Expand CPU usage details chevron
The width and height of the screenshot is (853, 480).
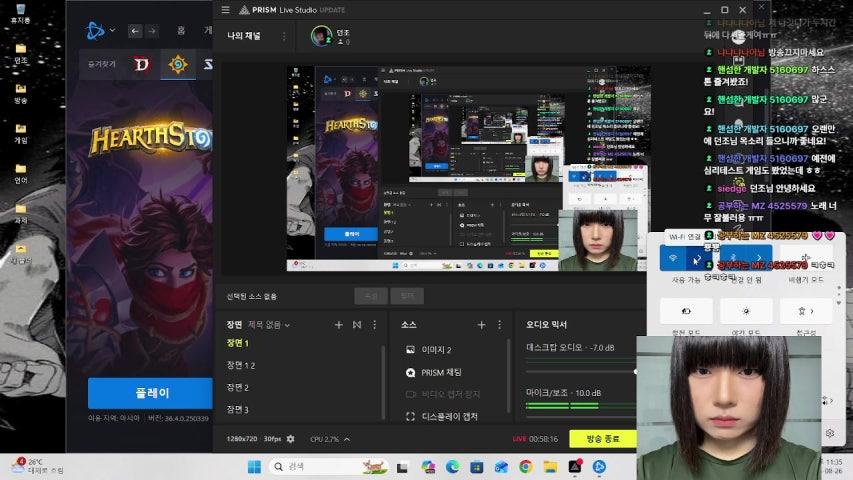[347, 439]
